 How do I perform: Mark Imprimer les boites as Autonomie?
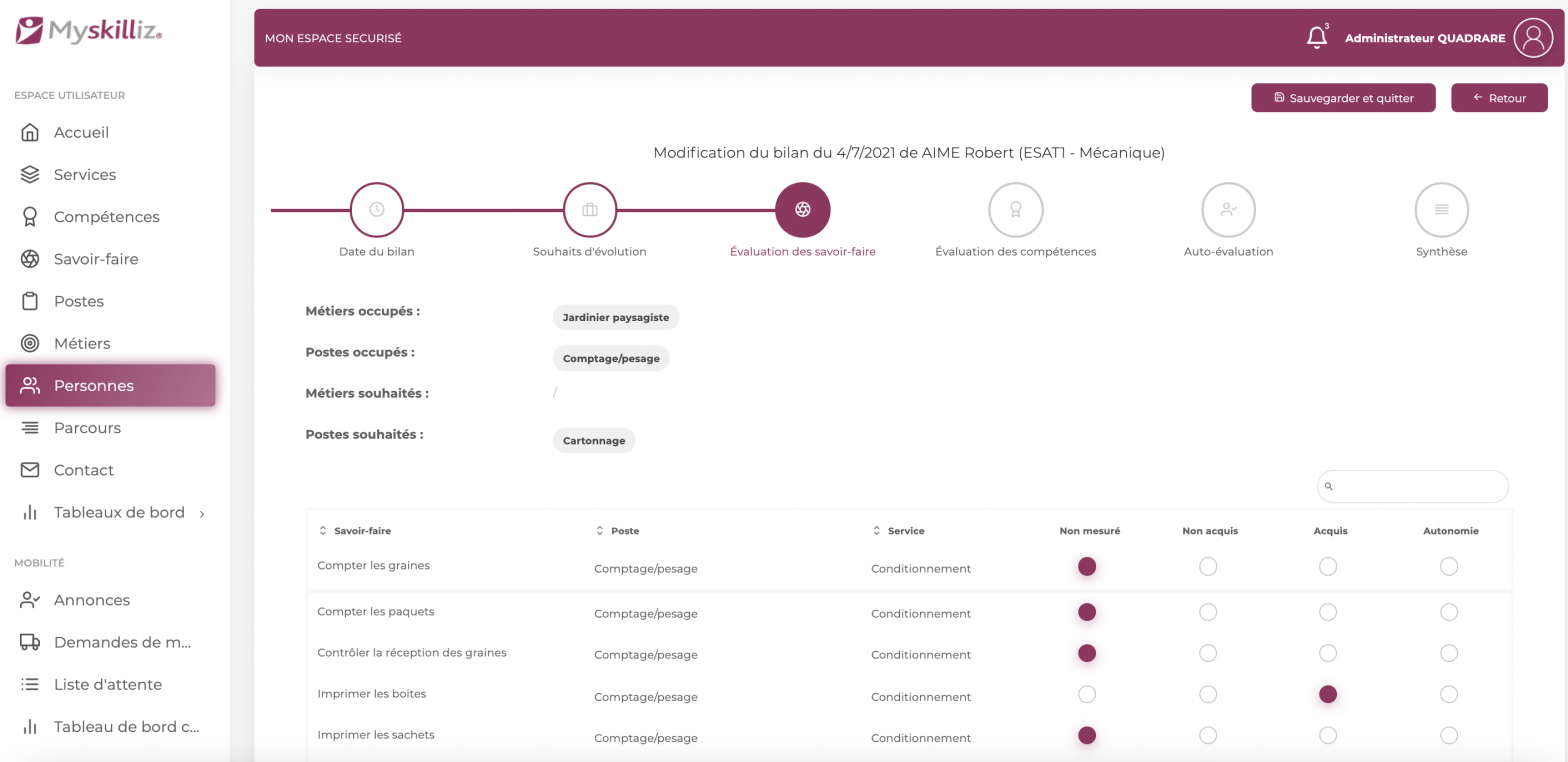click(x=1448, y=695)
